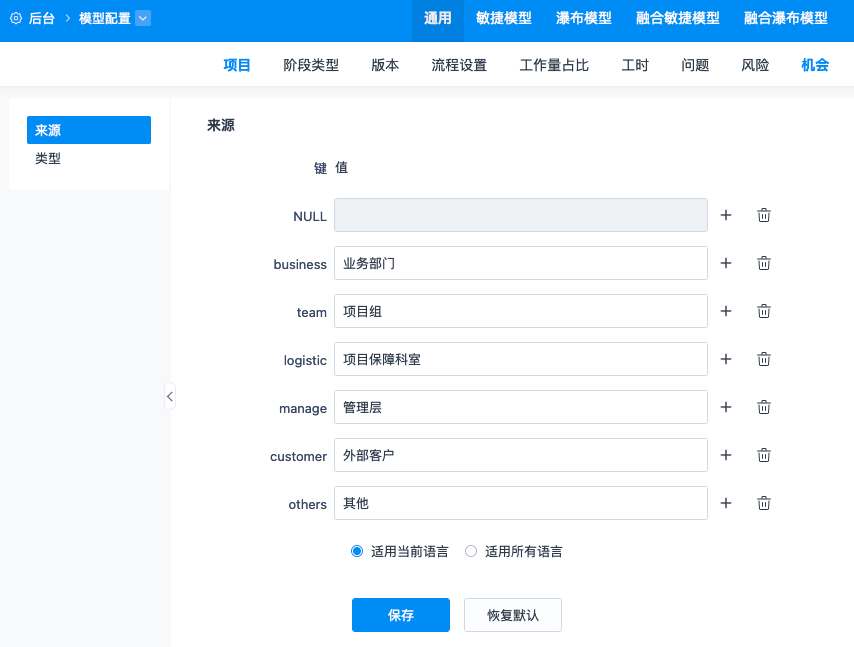Click the 业务部门 value input field

pyautogui.click(x=520, y=263)
